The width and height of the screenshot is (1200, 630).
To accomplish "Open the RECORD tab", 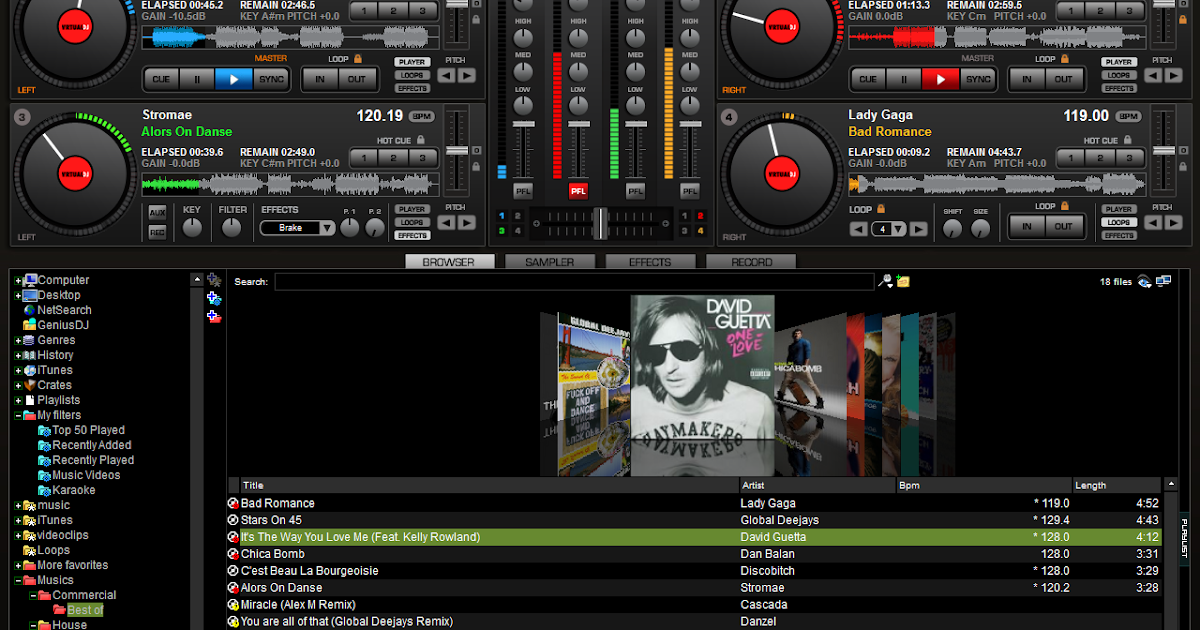I will click(x=751, y=262).
